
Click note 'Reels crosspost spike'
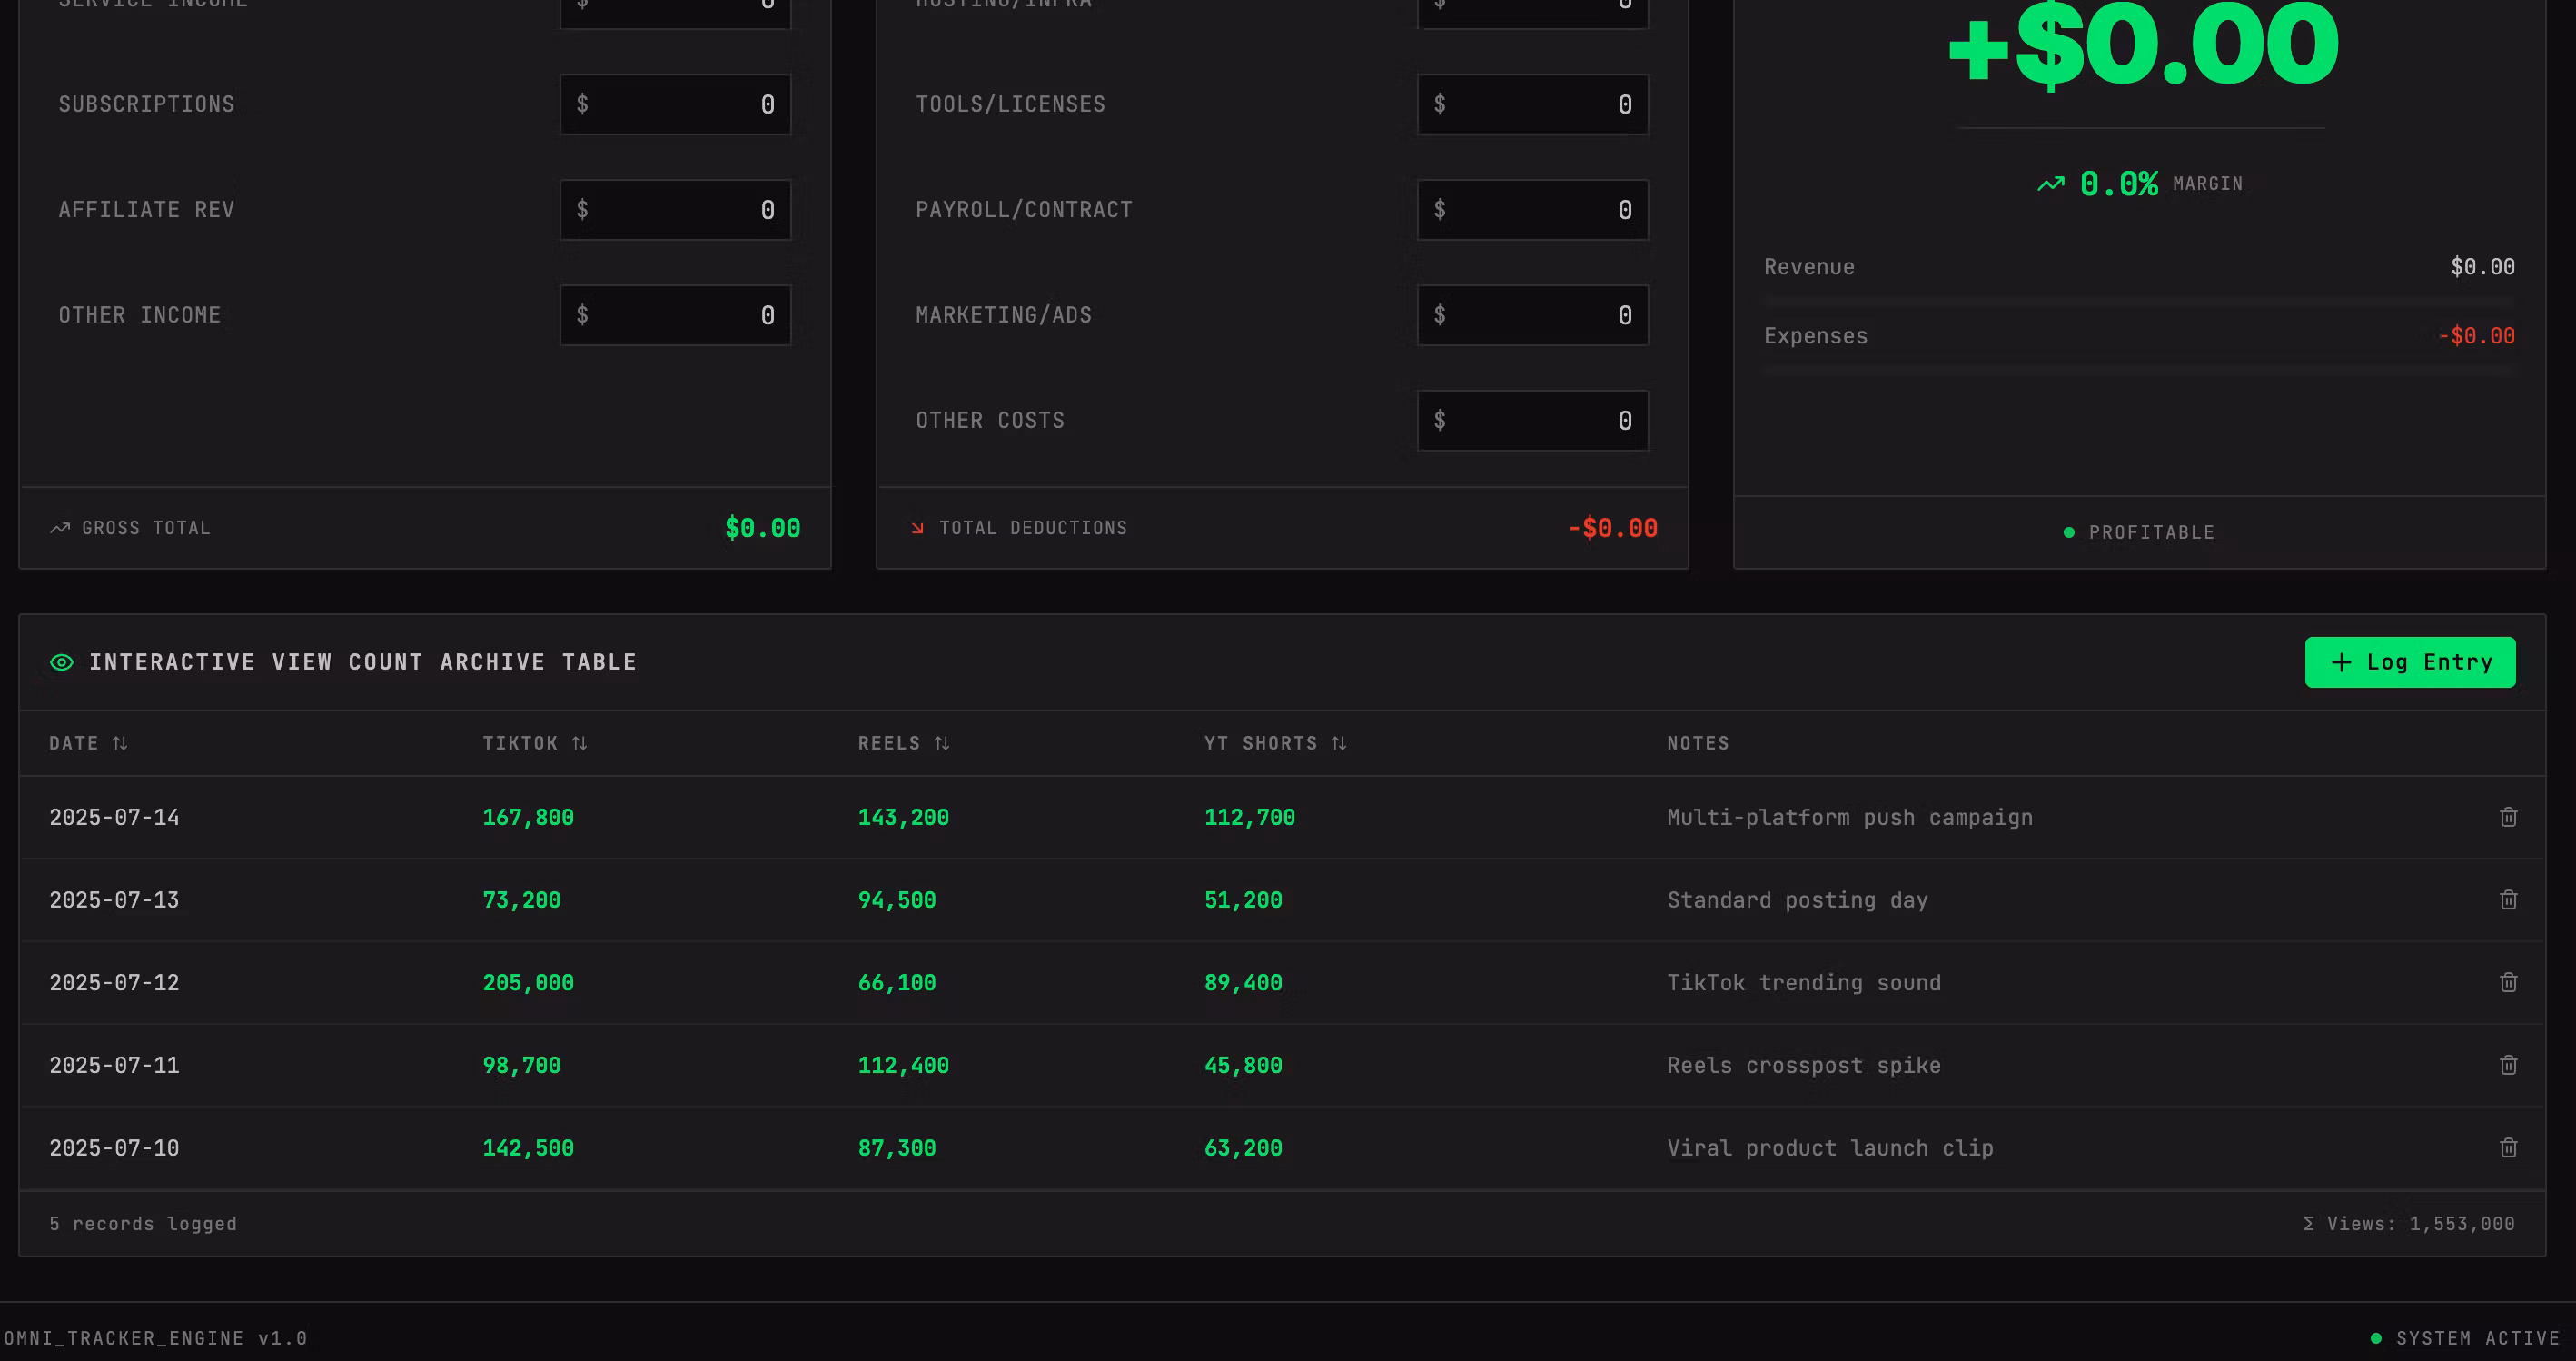pos(1804,1065)
